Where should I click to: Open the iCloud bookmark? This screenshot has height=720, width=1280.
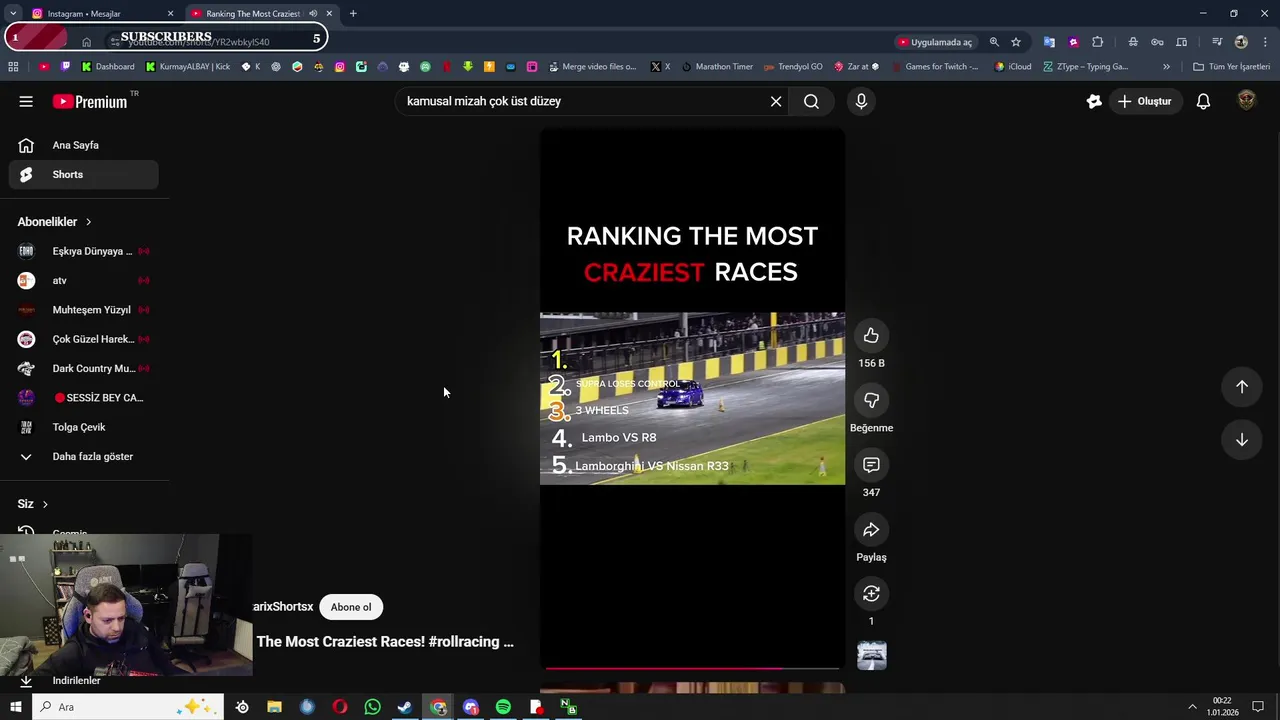click(1013, 67)
